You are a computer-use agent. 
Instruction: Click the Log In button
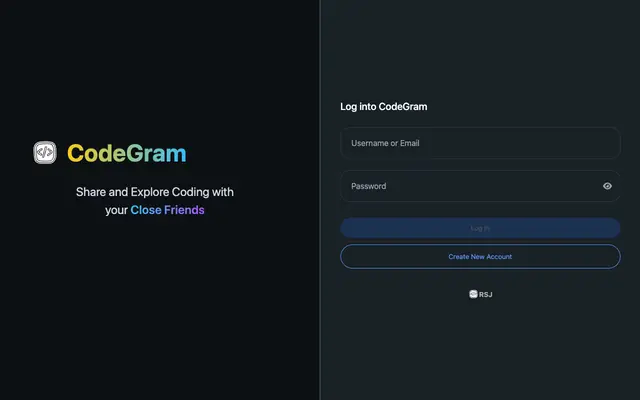[x=480, y=228]
